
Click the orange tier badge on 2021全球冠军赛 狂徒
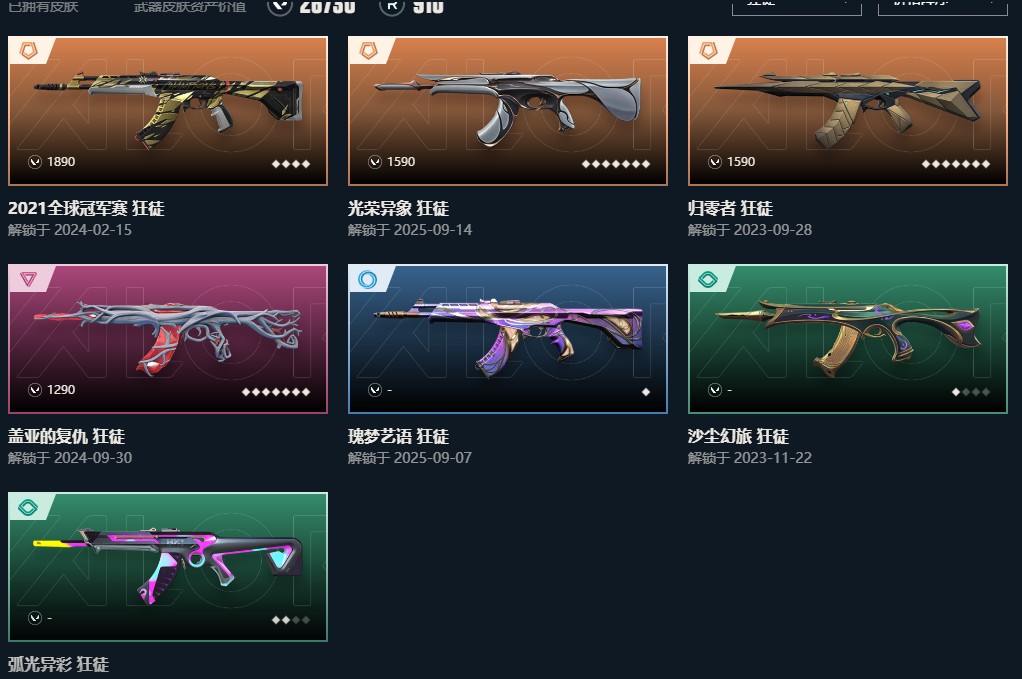[29, 50]
